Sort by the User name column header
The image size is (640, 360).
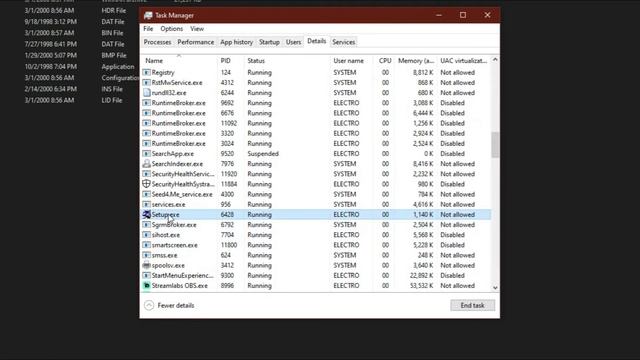point(351,60)
